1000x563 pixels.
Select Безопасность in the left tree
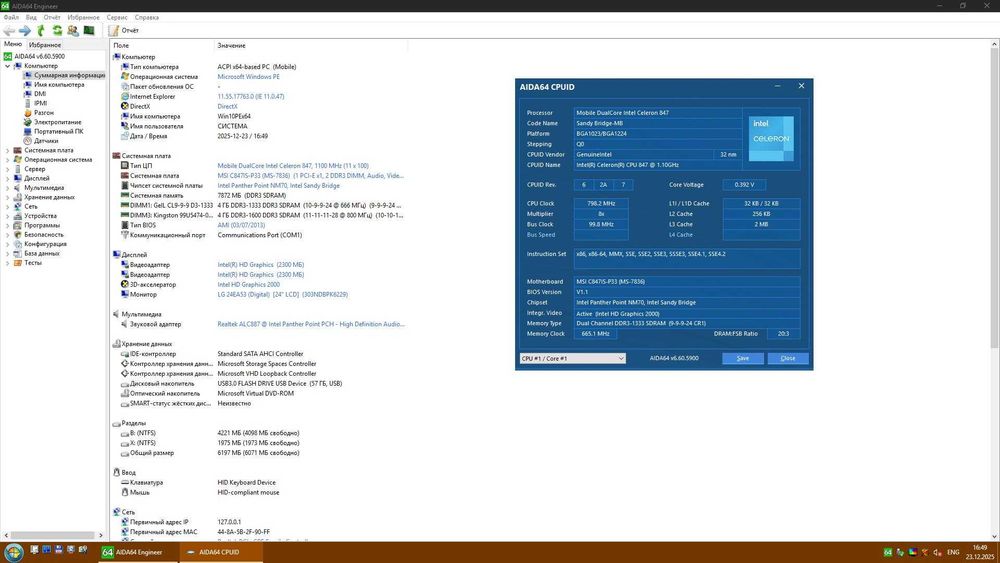click(x=43, y=235)
